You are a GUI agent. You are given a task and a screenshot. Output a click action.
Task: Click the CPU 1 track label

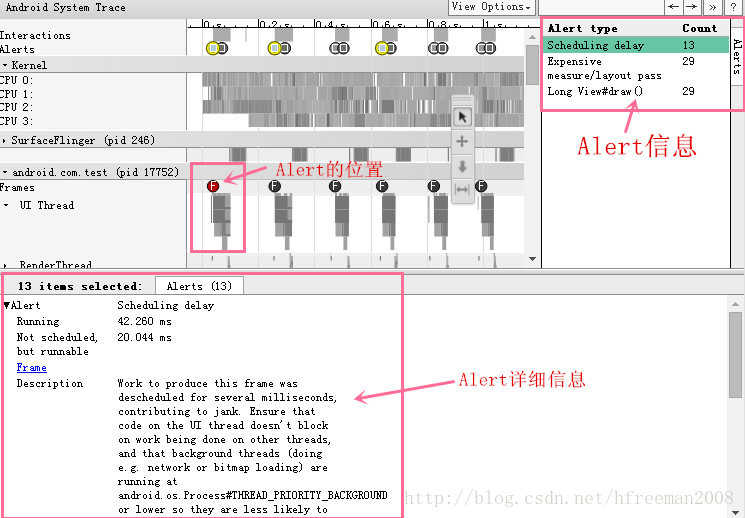17,94
